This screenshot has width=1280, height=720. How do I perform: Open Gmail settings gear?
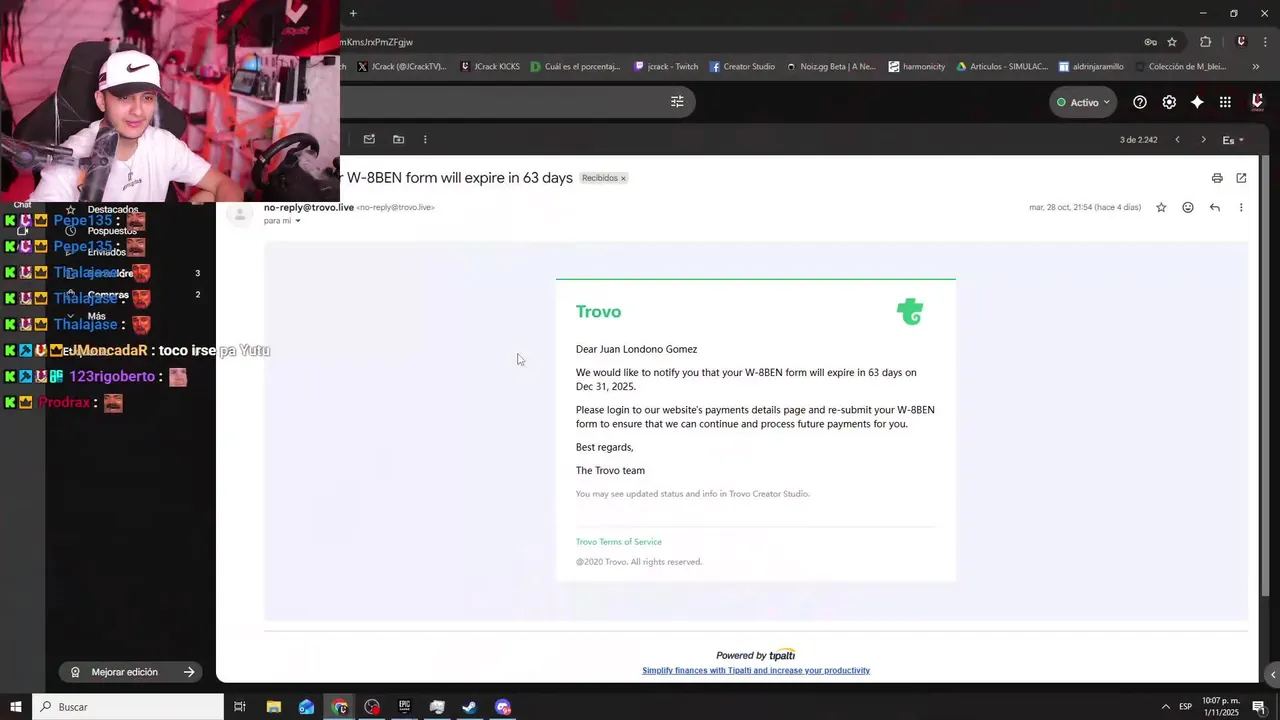coord(1169,102)
